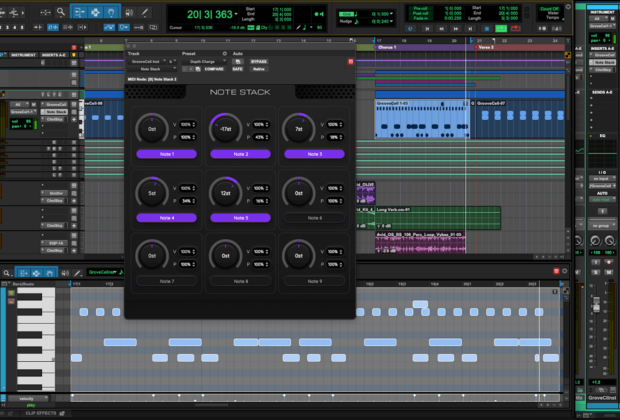
Task: Toggle Note 2 button off
Action: (240, 154)
